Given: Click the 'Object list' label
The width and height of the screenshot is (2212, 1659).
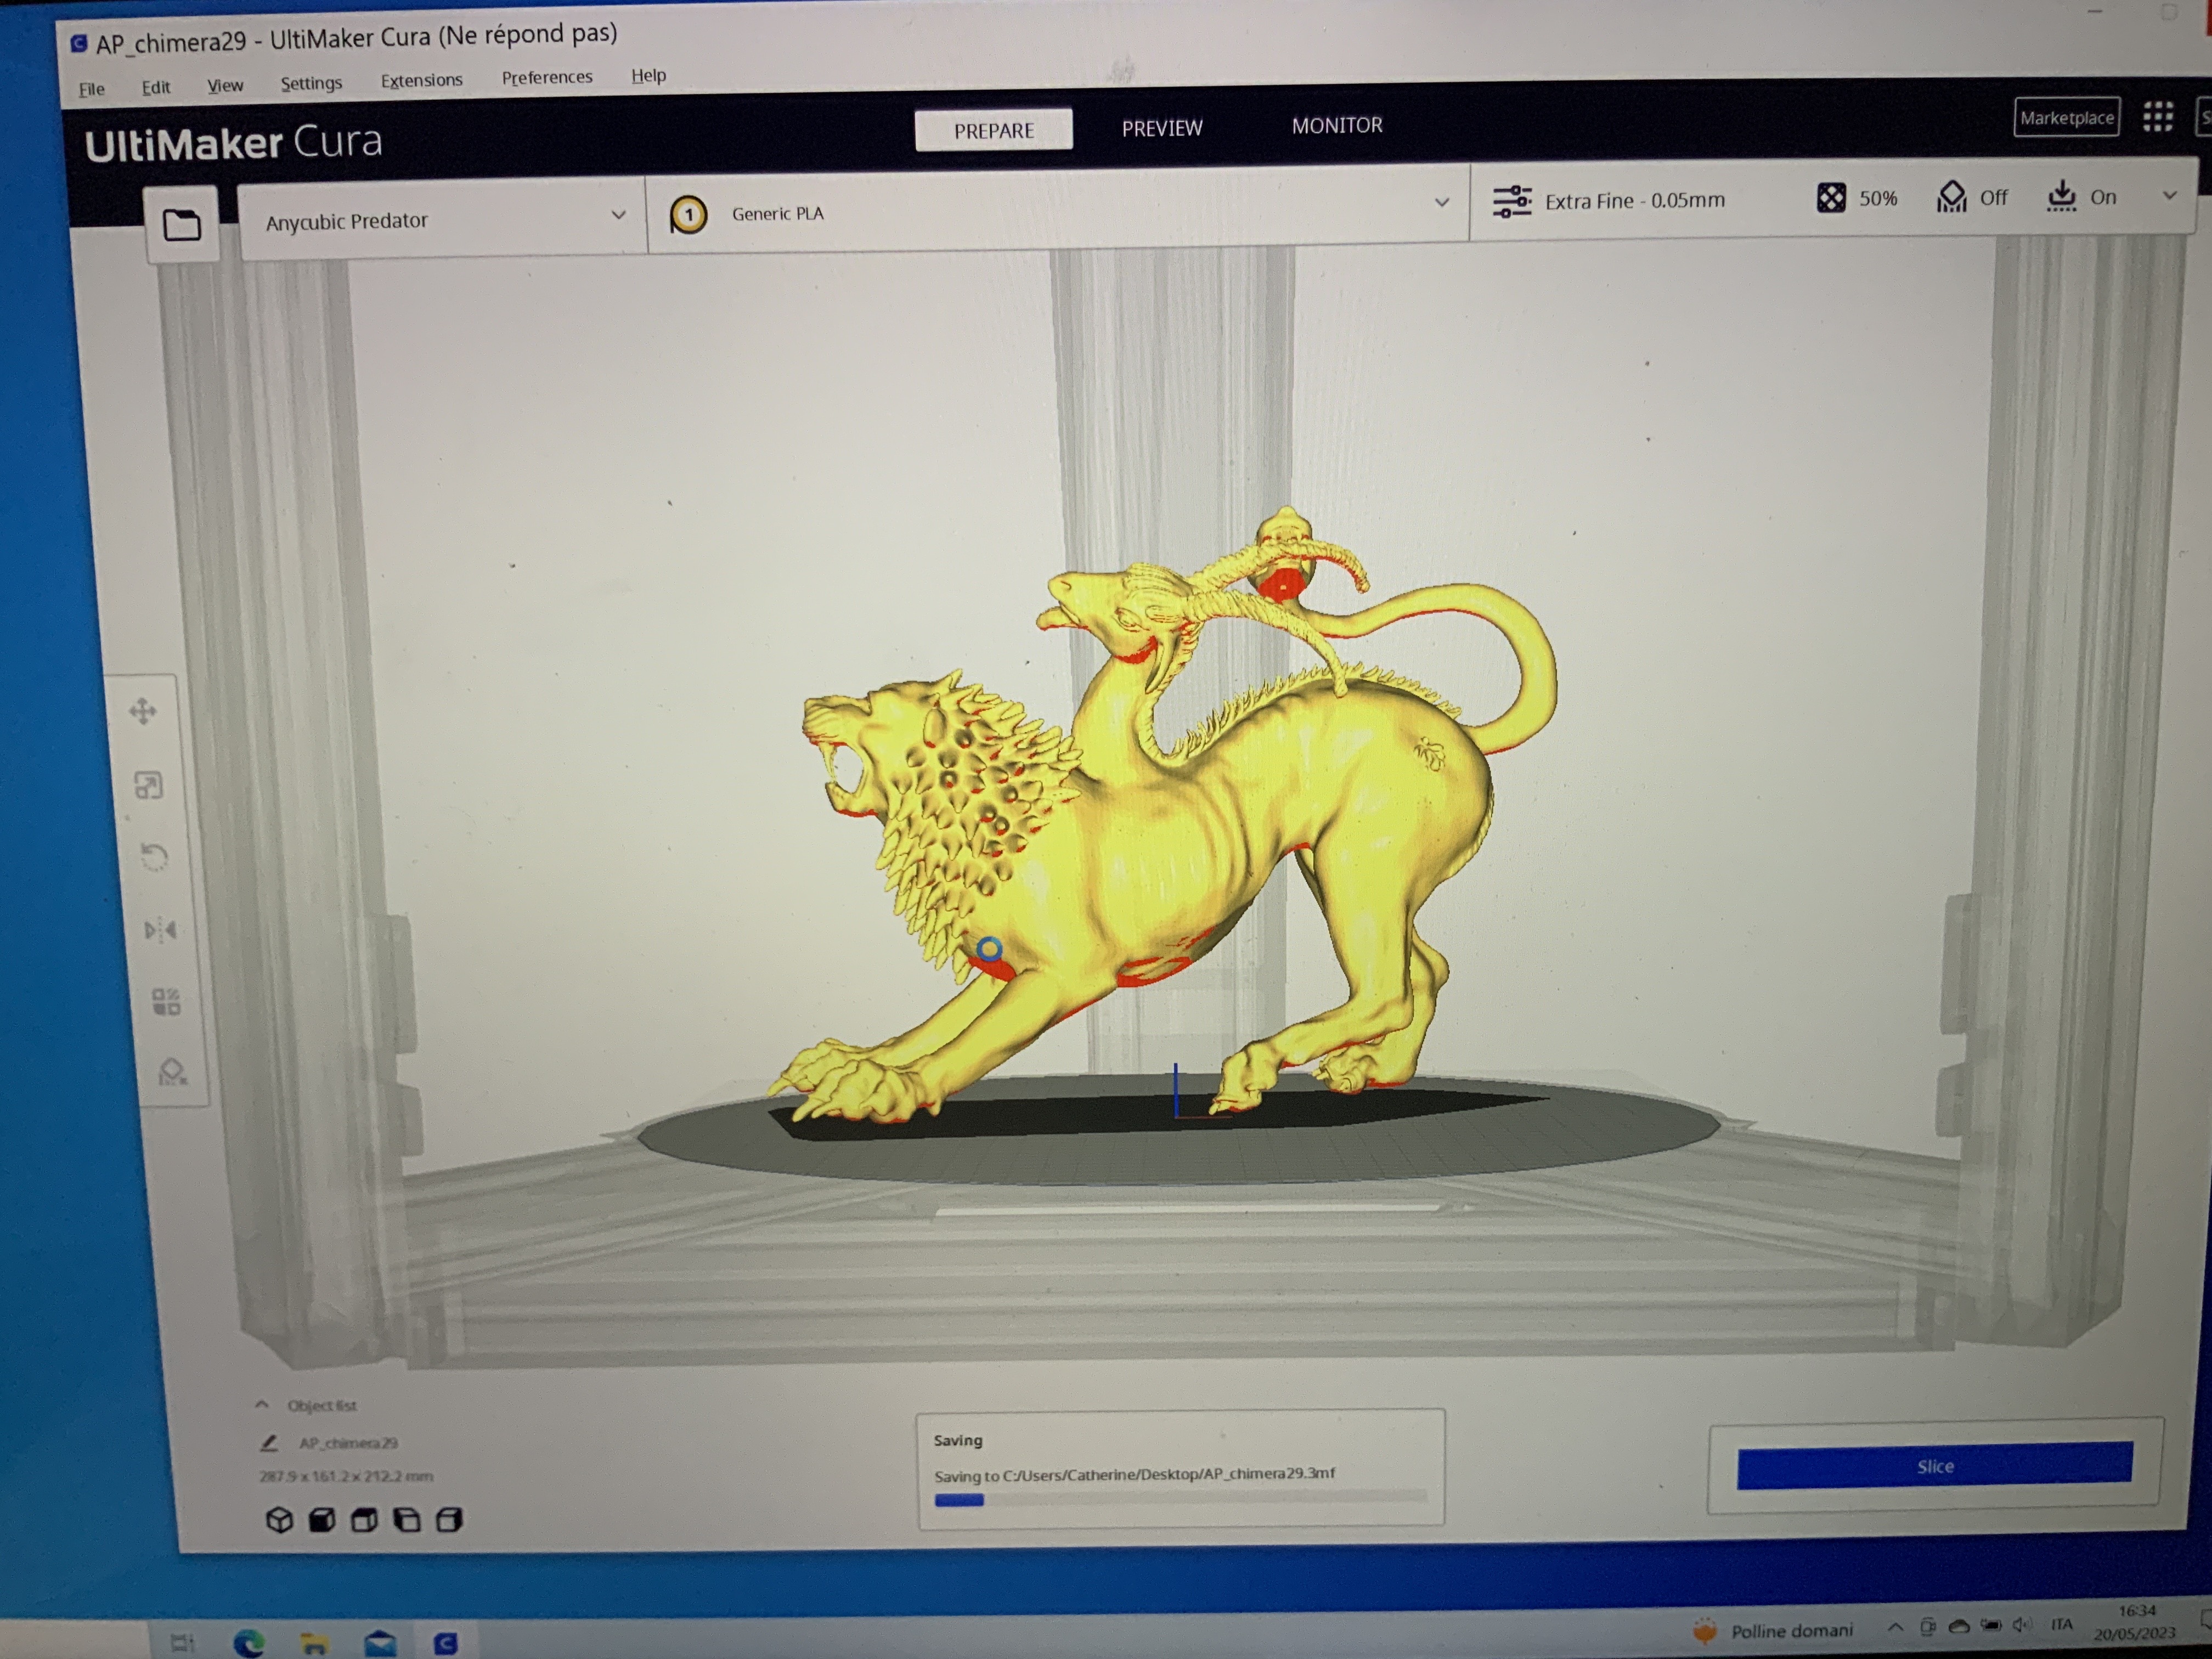Looking at the screenshot, I should point(322,1405).
